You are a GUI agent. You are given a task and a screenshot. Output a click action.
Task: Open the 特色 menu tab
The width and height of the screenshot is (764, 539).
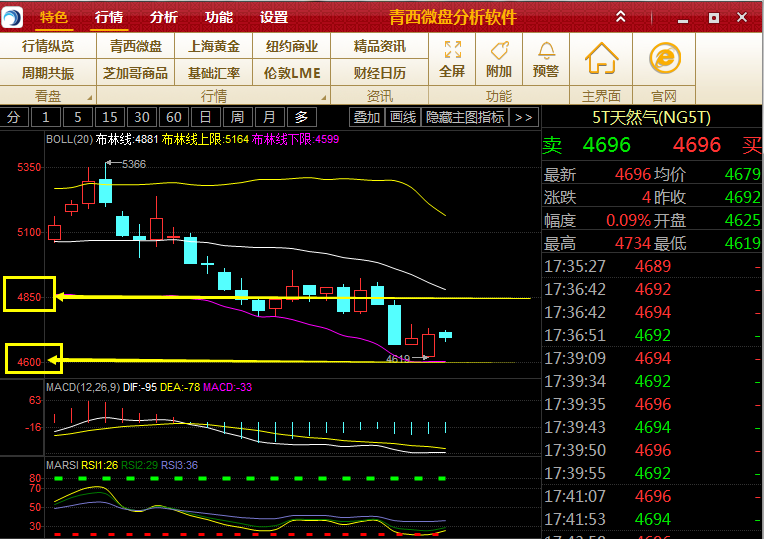pyautogui.click(x=54, y=18)
